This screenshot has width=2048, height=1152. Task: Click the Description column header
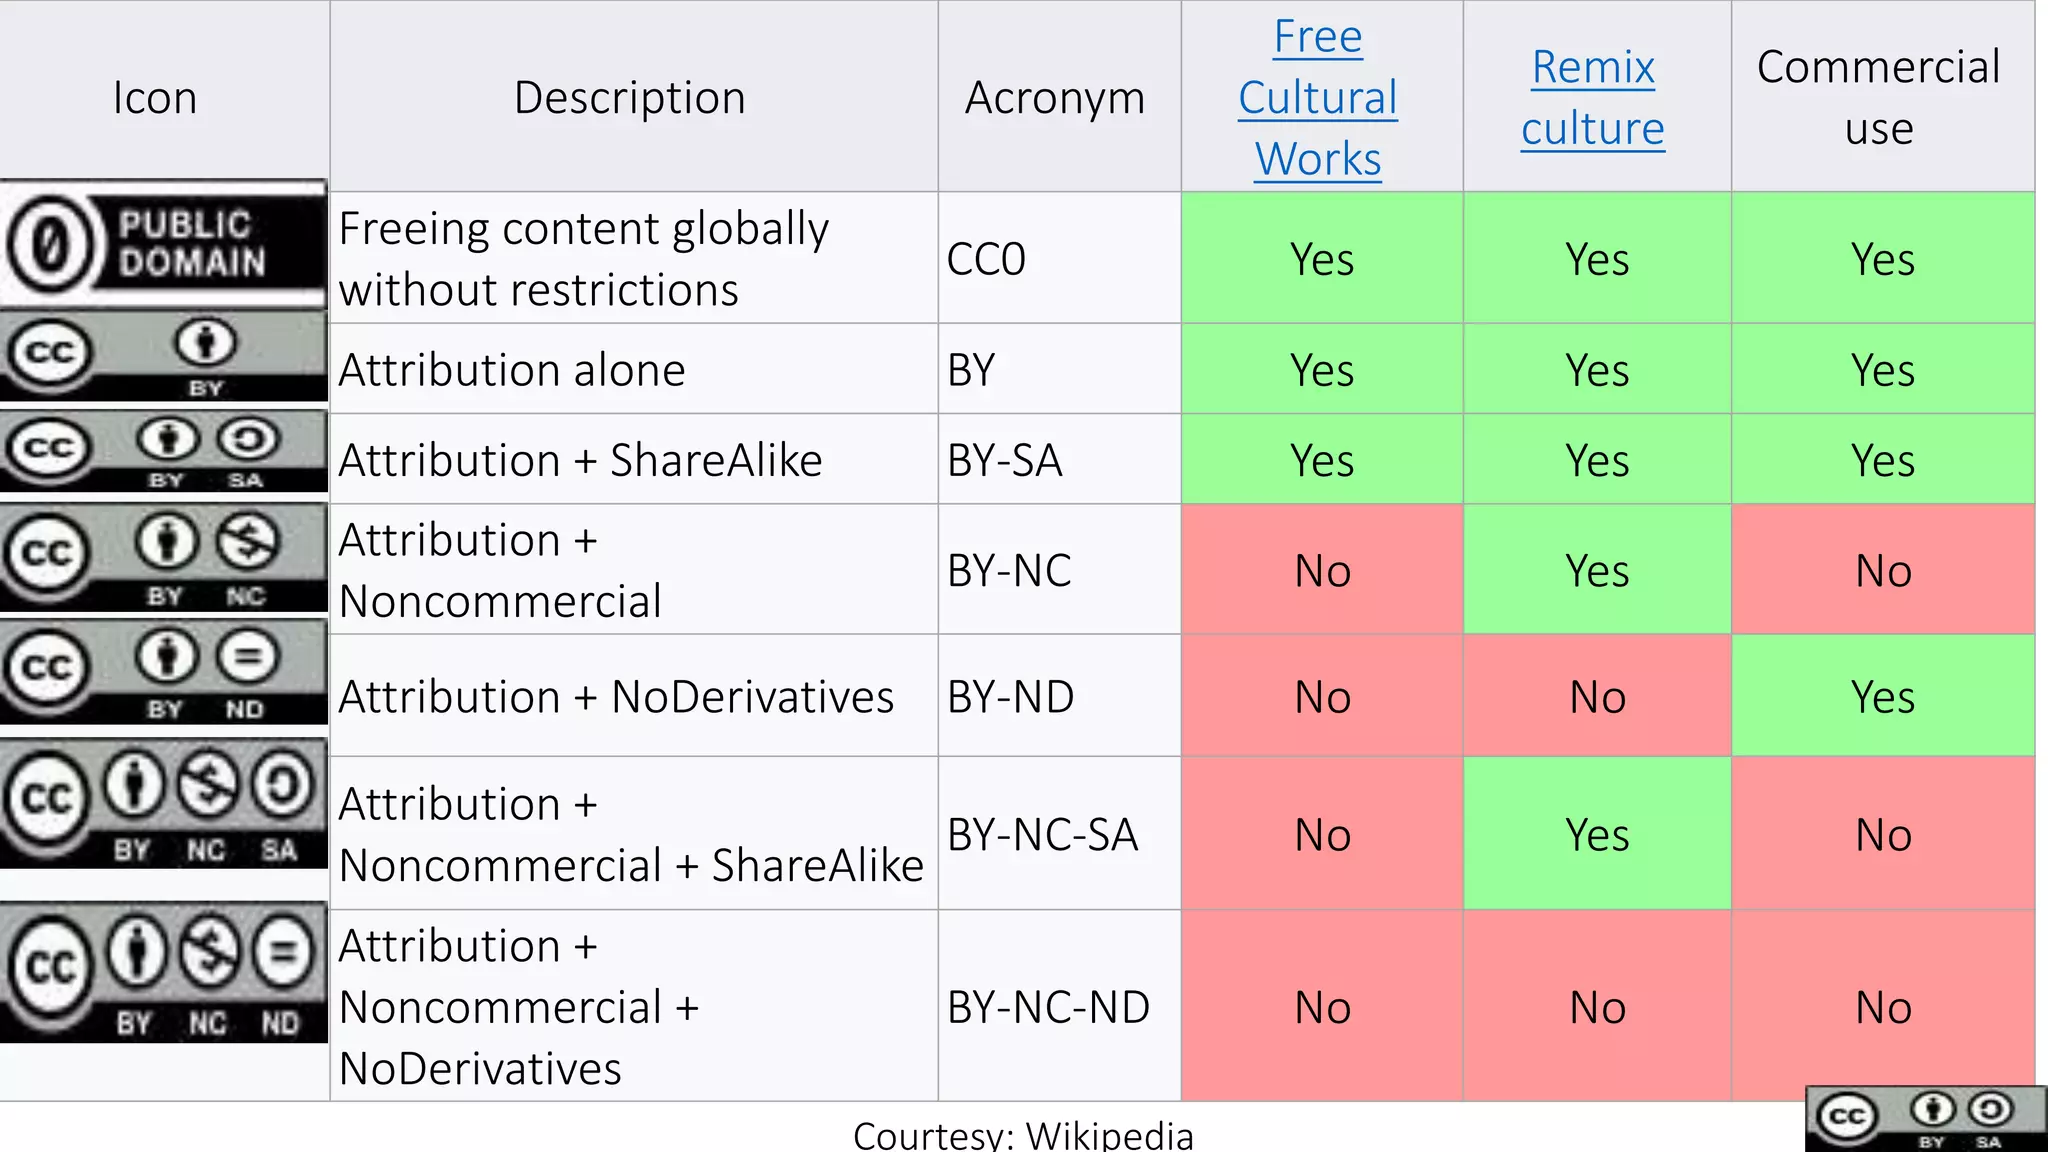(630, 98)
